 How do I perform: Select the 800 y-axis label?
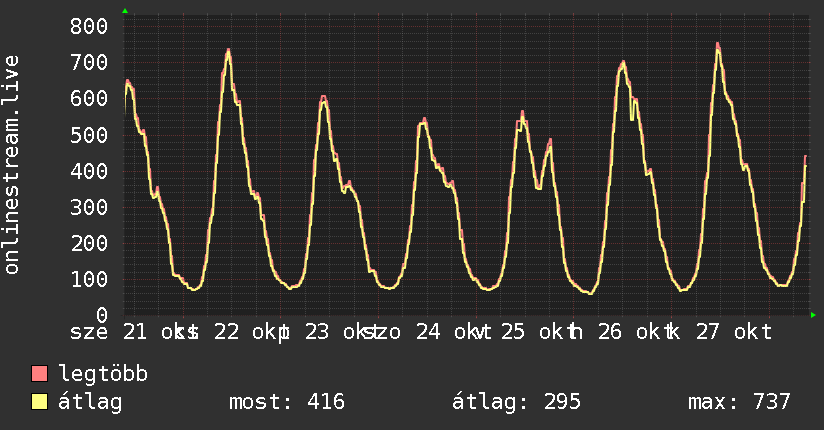89,26
